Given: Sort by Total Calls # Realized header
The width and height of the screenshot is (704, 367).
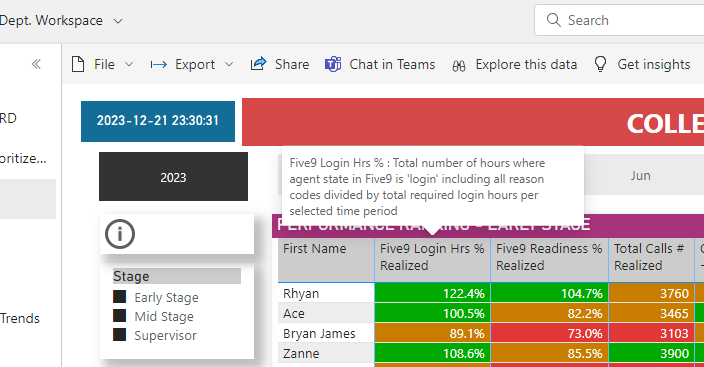Looking at the screenshot, I should (651, 260).
